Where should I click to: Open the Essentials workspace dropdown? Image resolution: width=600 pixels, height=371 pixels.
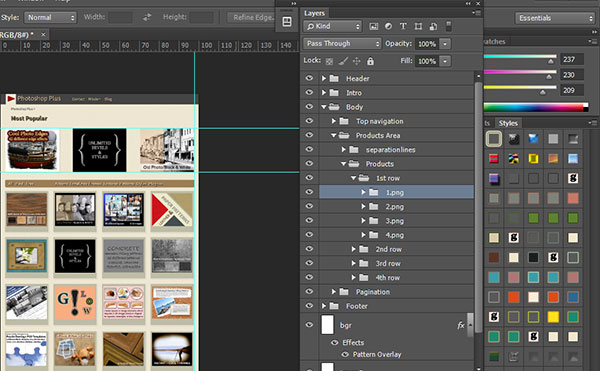(x=554, y=18)
